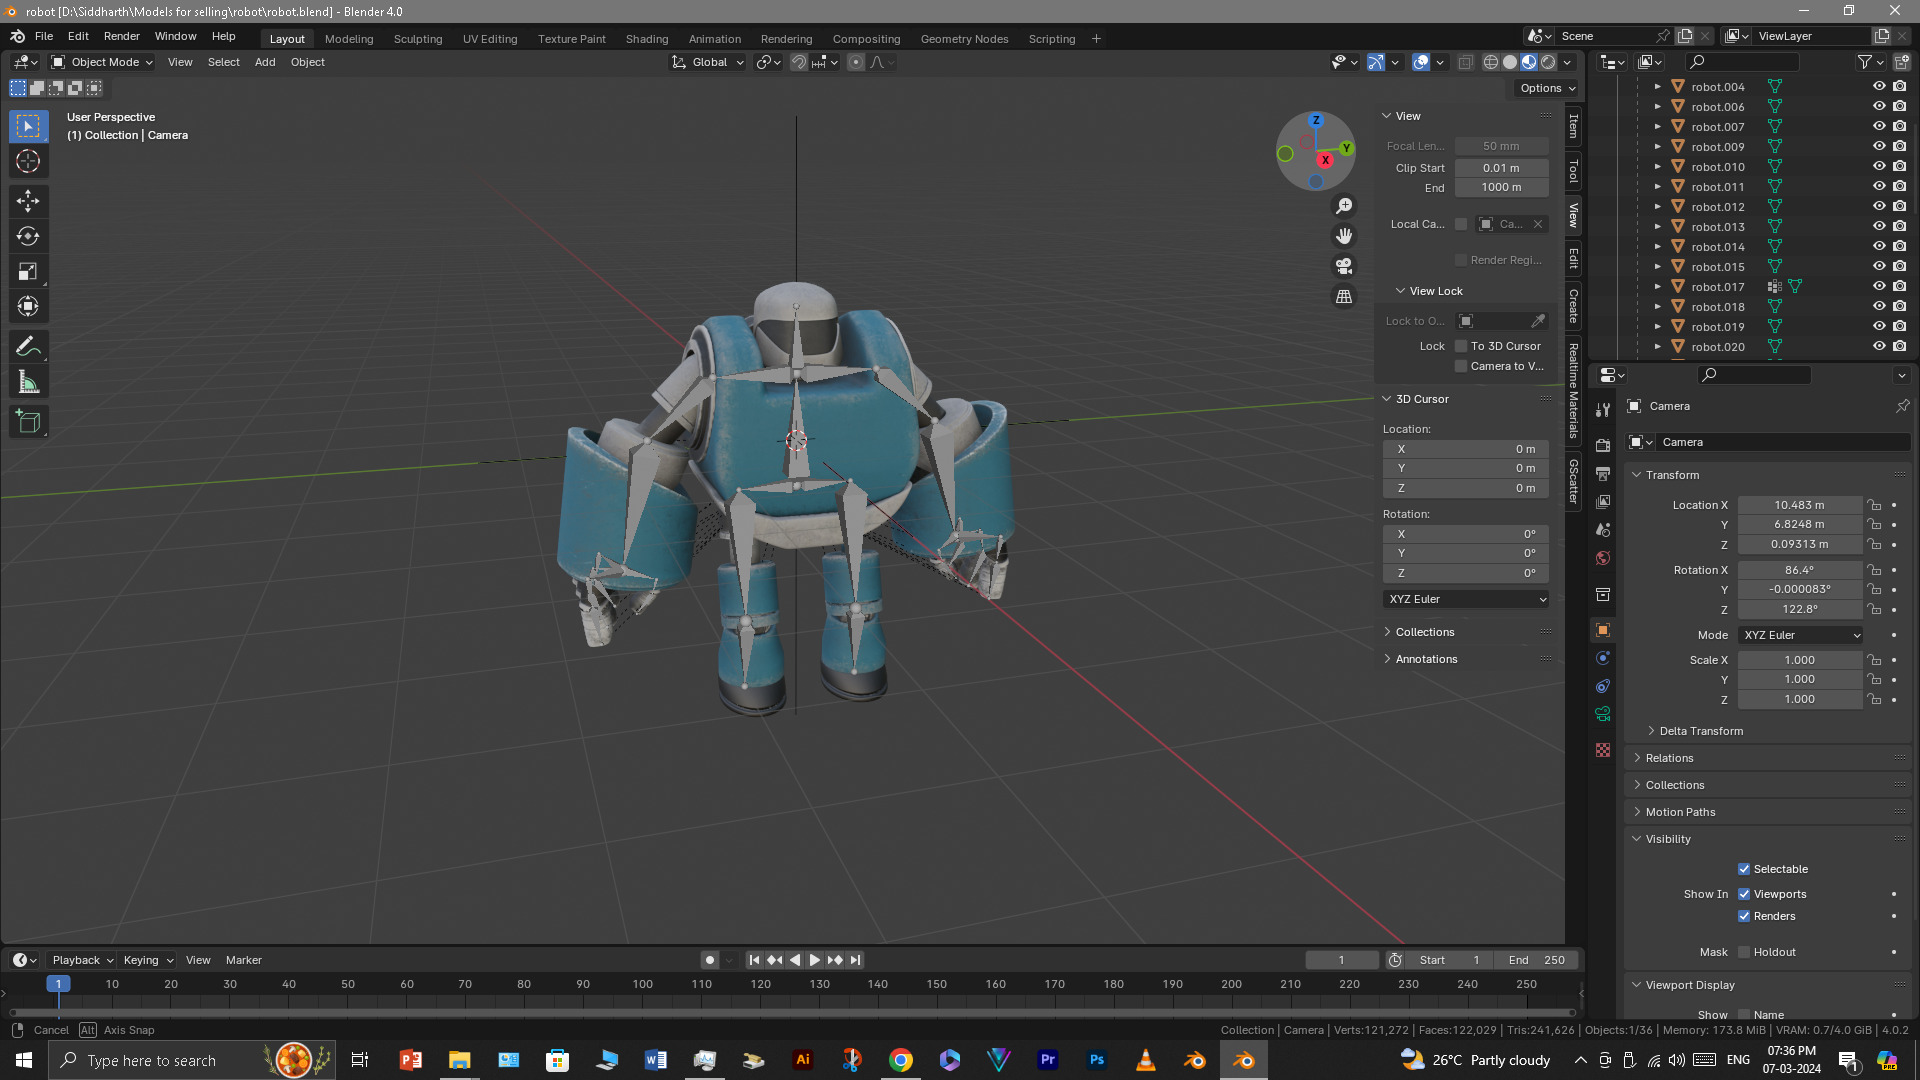Switch to the Modeling workspace tab
The height and width of the screenshot is (1080, 1920).
[x=349, y=39]
